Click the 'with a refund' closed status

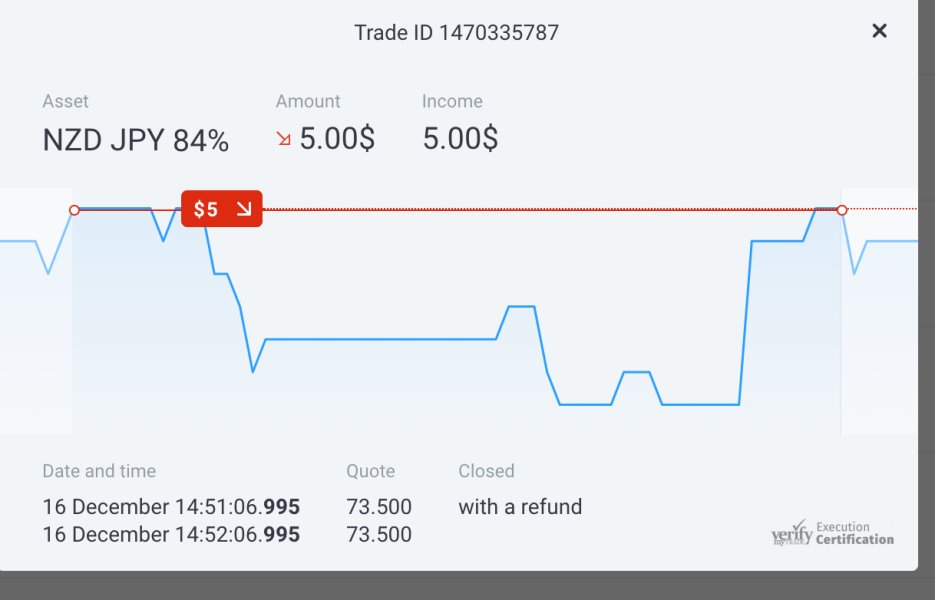(x=520, y=506)
